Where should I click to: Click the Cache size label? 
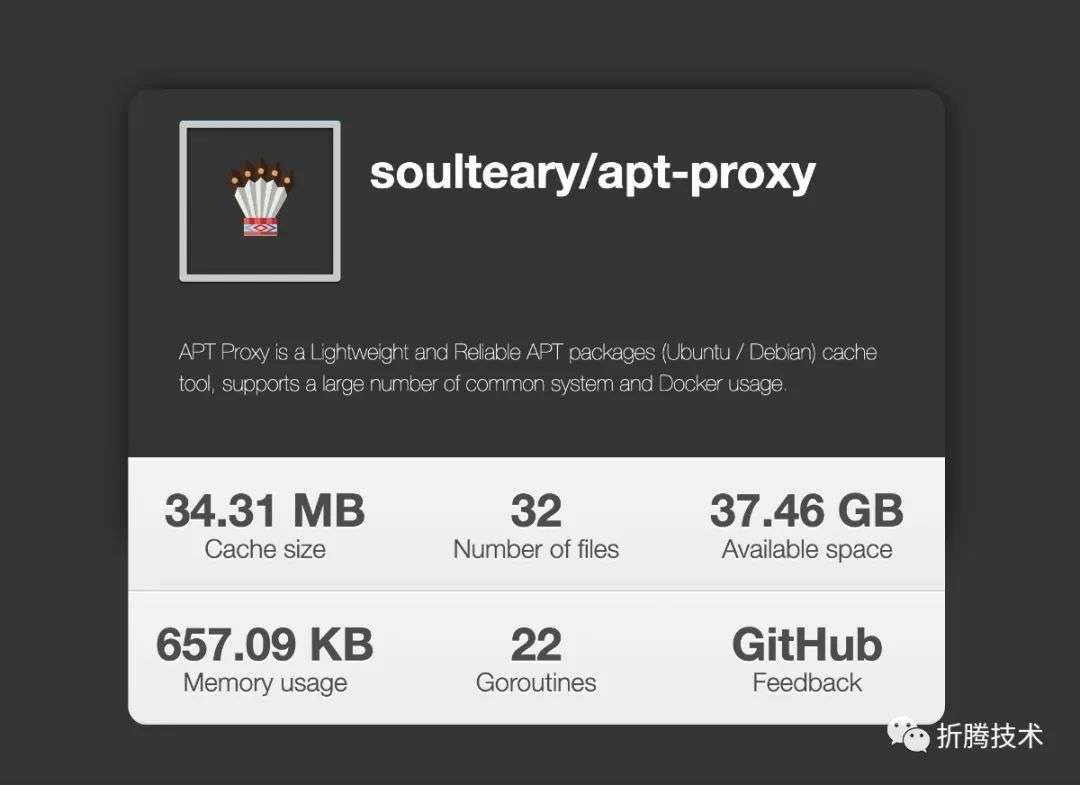click(x=264, y=550)
